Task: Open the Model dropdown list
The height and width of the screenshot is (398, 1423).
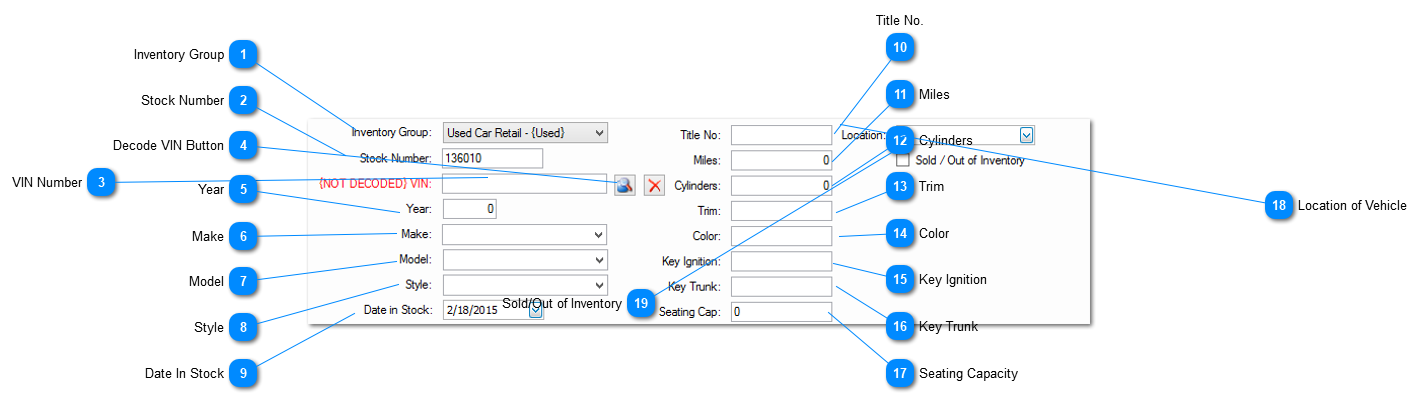Action: tap(524, 260)
